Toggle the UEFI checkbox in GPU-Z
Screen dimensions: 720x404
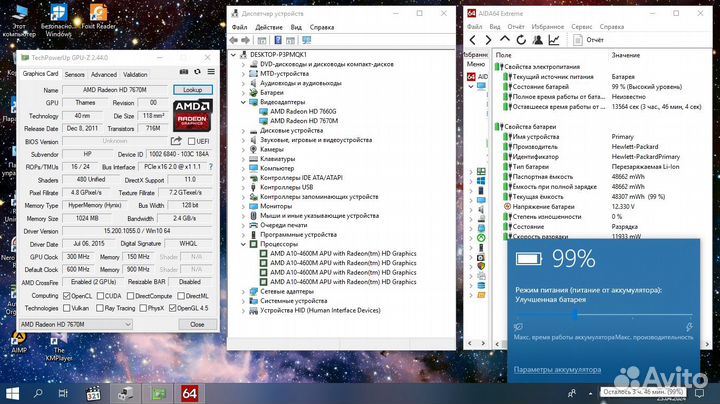coord(189,141)
